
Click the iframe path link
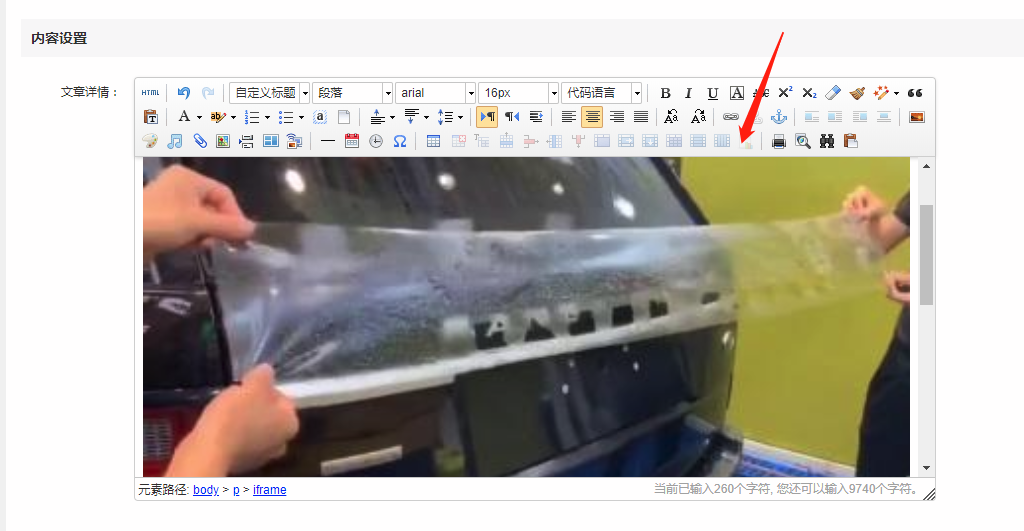tap(270, 490)
